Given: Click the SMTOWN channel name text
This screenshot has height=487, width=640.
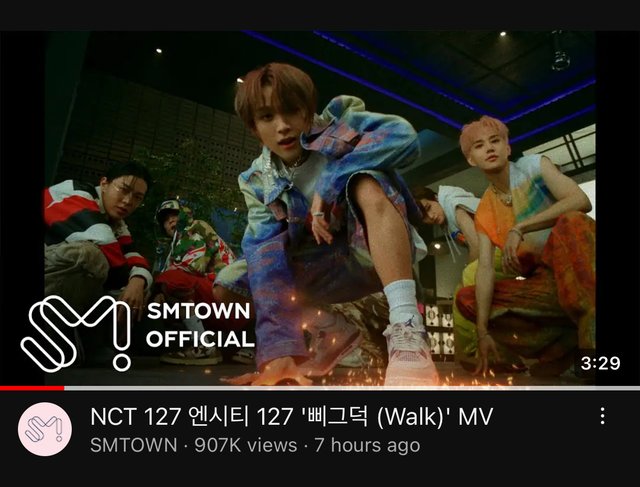Looking at the screenshot, I should coord(134,445).
